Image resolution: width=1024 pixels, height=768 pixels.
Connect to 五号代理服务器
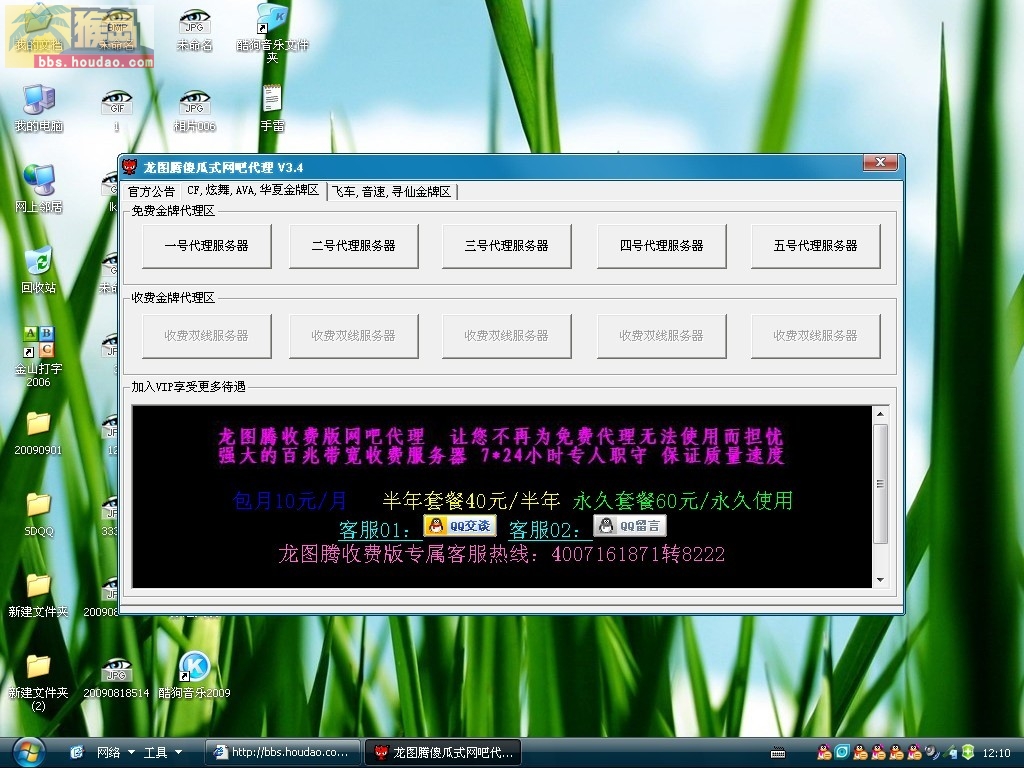pyautogui.click(x=816, y=246)
